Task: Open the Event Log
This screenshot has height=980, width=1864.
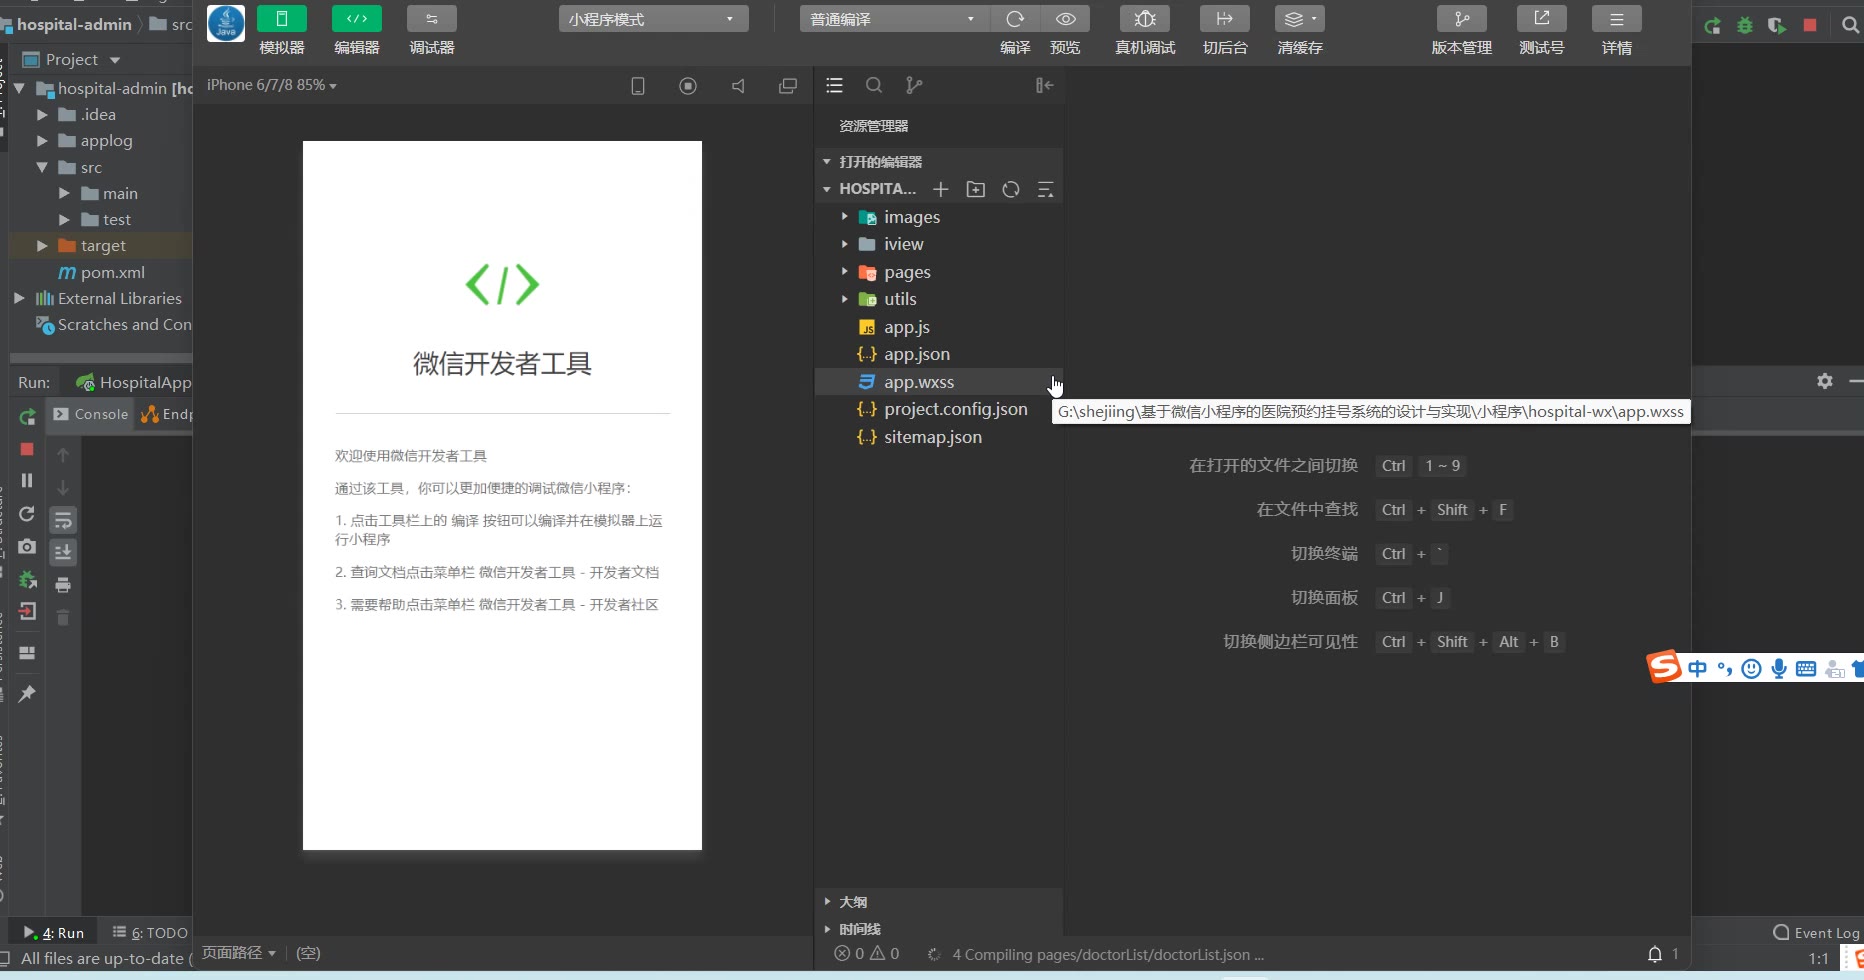Action: (1816, 933)
